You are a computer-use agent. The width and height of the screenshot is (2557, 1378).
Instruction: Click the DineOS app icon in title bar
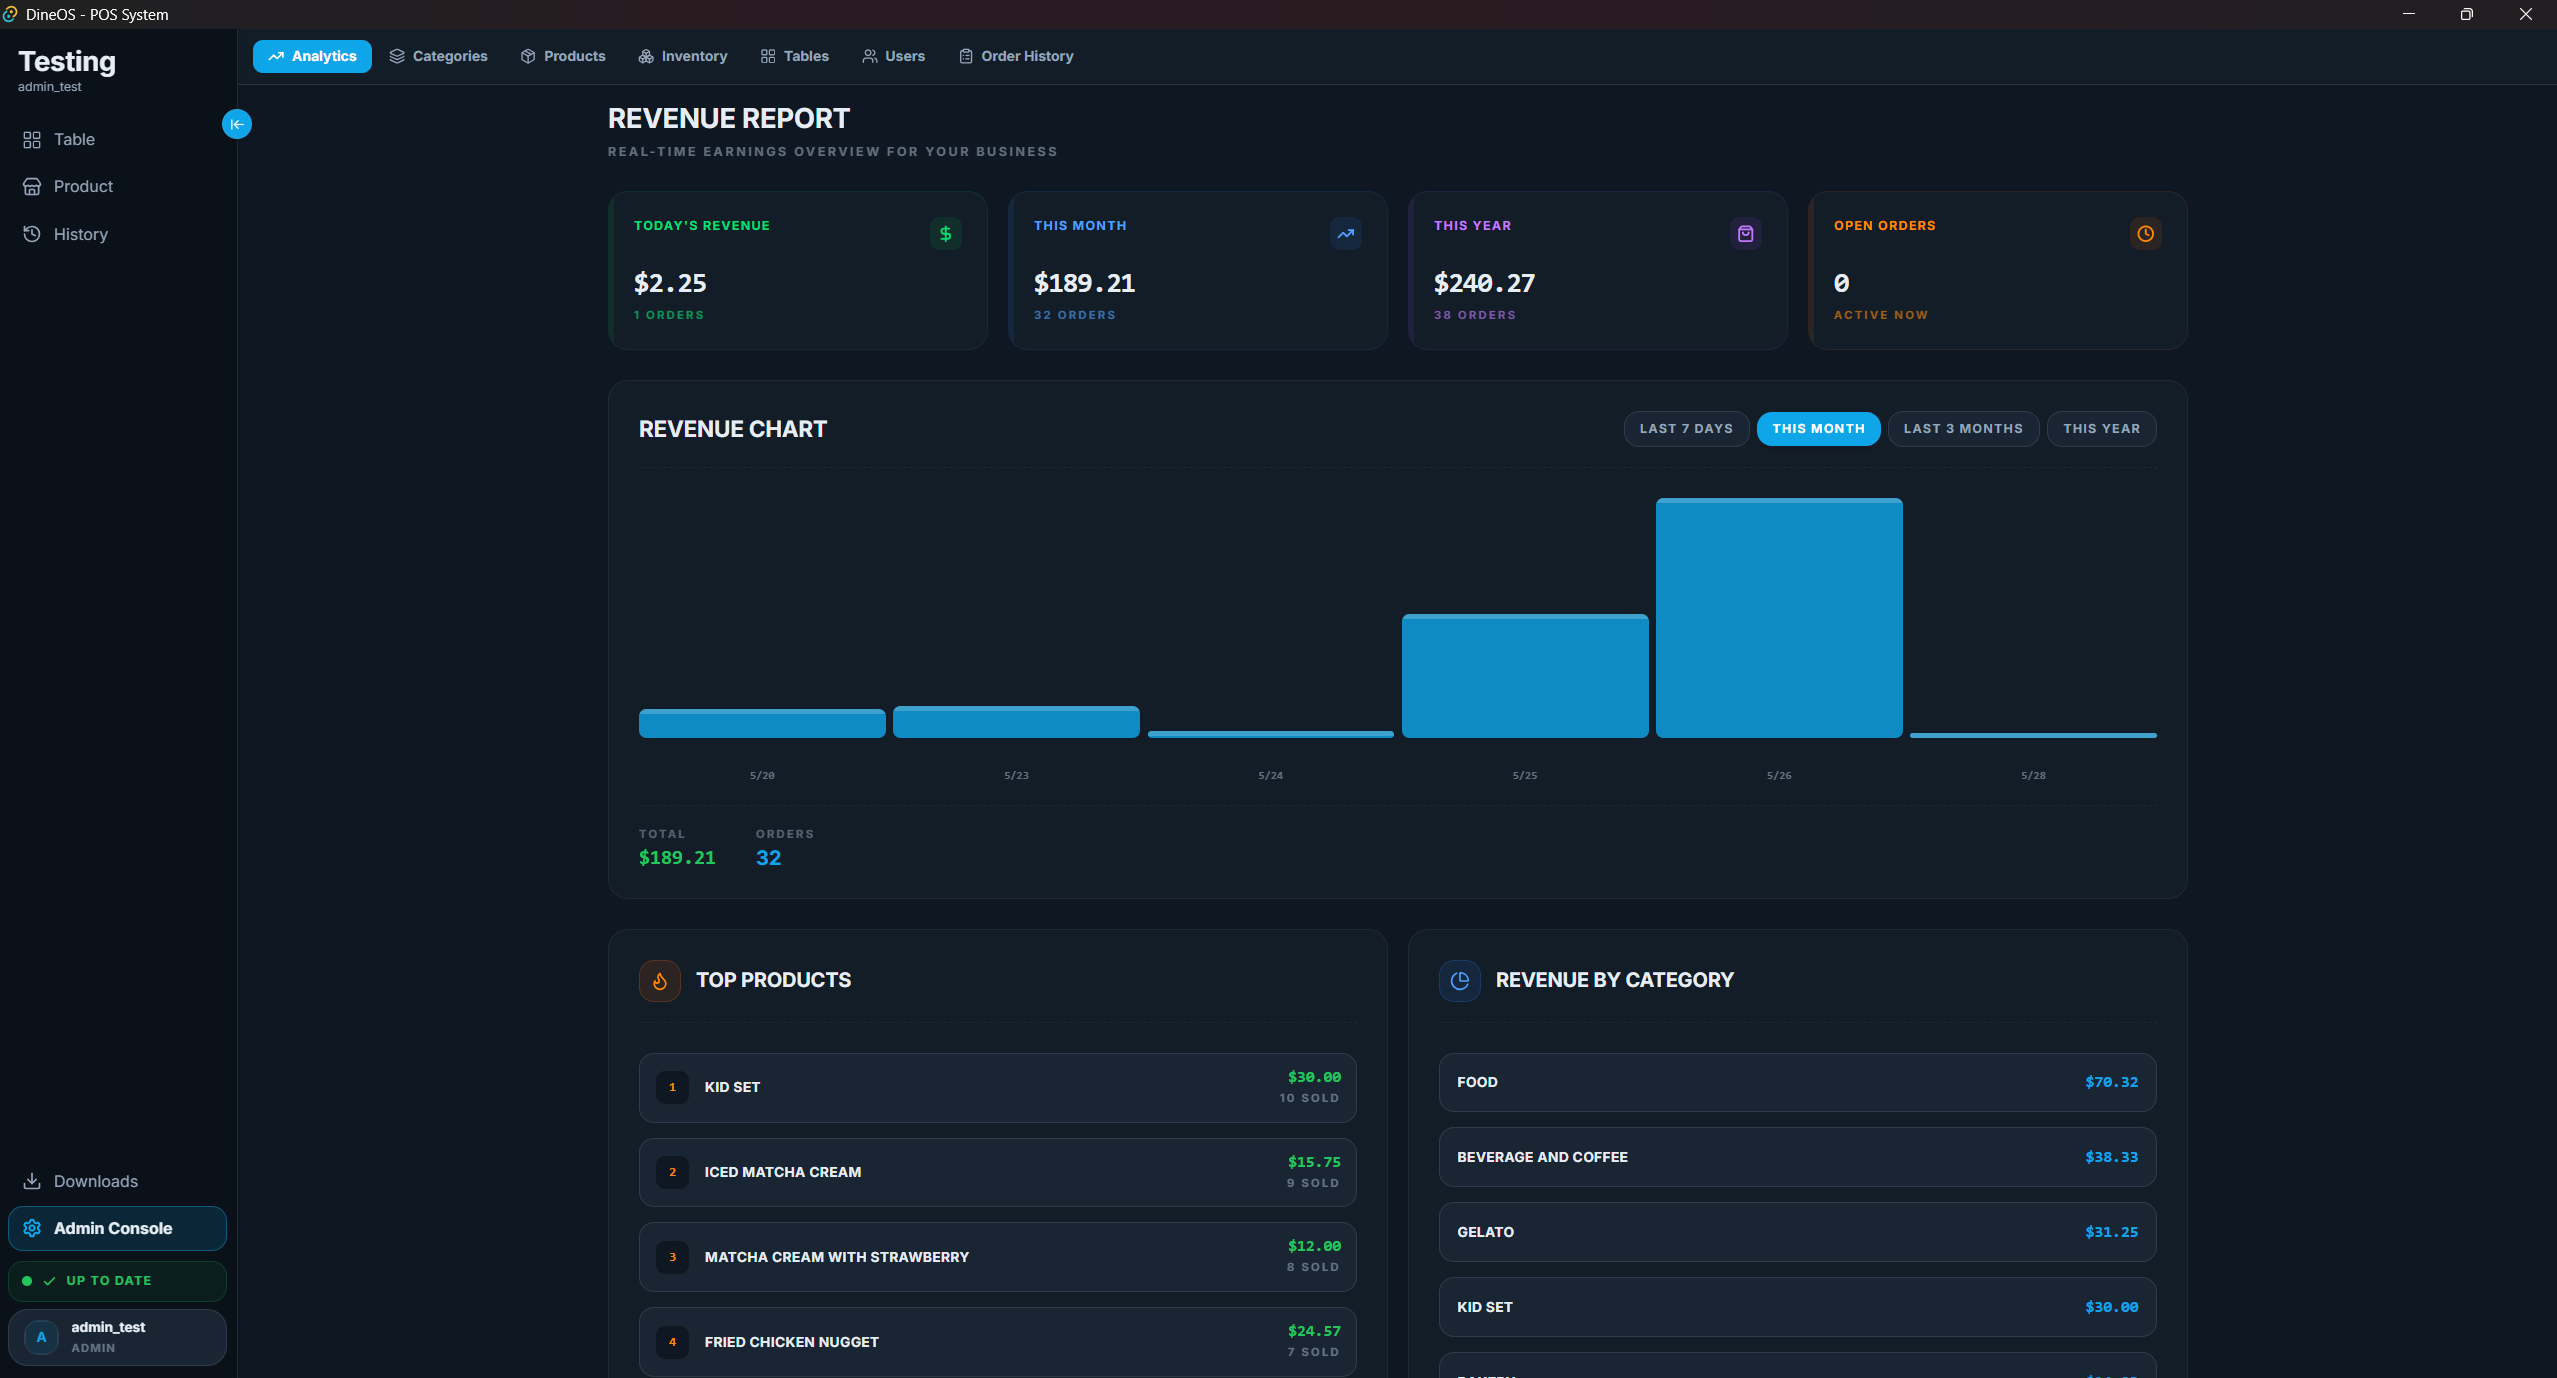coord(10,14)
